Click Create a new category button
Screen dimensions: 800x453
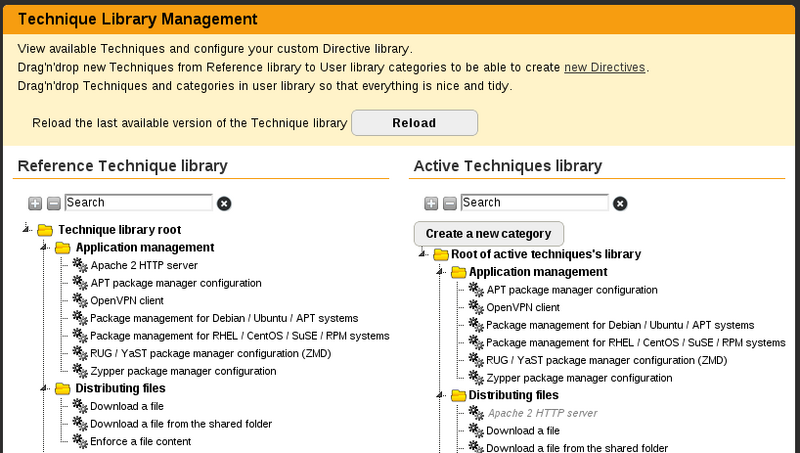[489, 234]
